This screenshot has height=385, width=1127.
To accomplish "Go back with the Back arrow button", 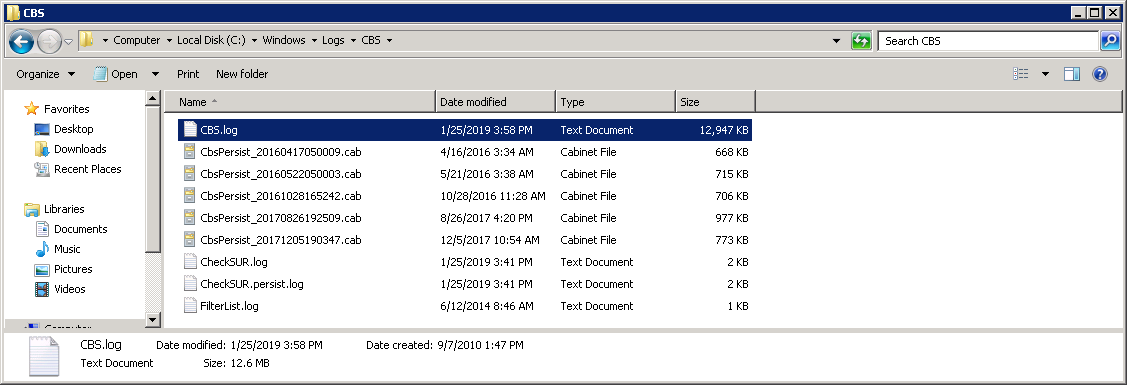I will pos(22,41).
